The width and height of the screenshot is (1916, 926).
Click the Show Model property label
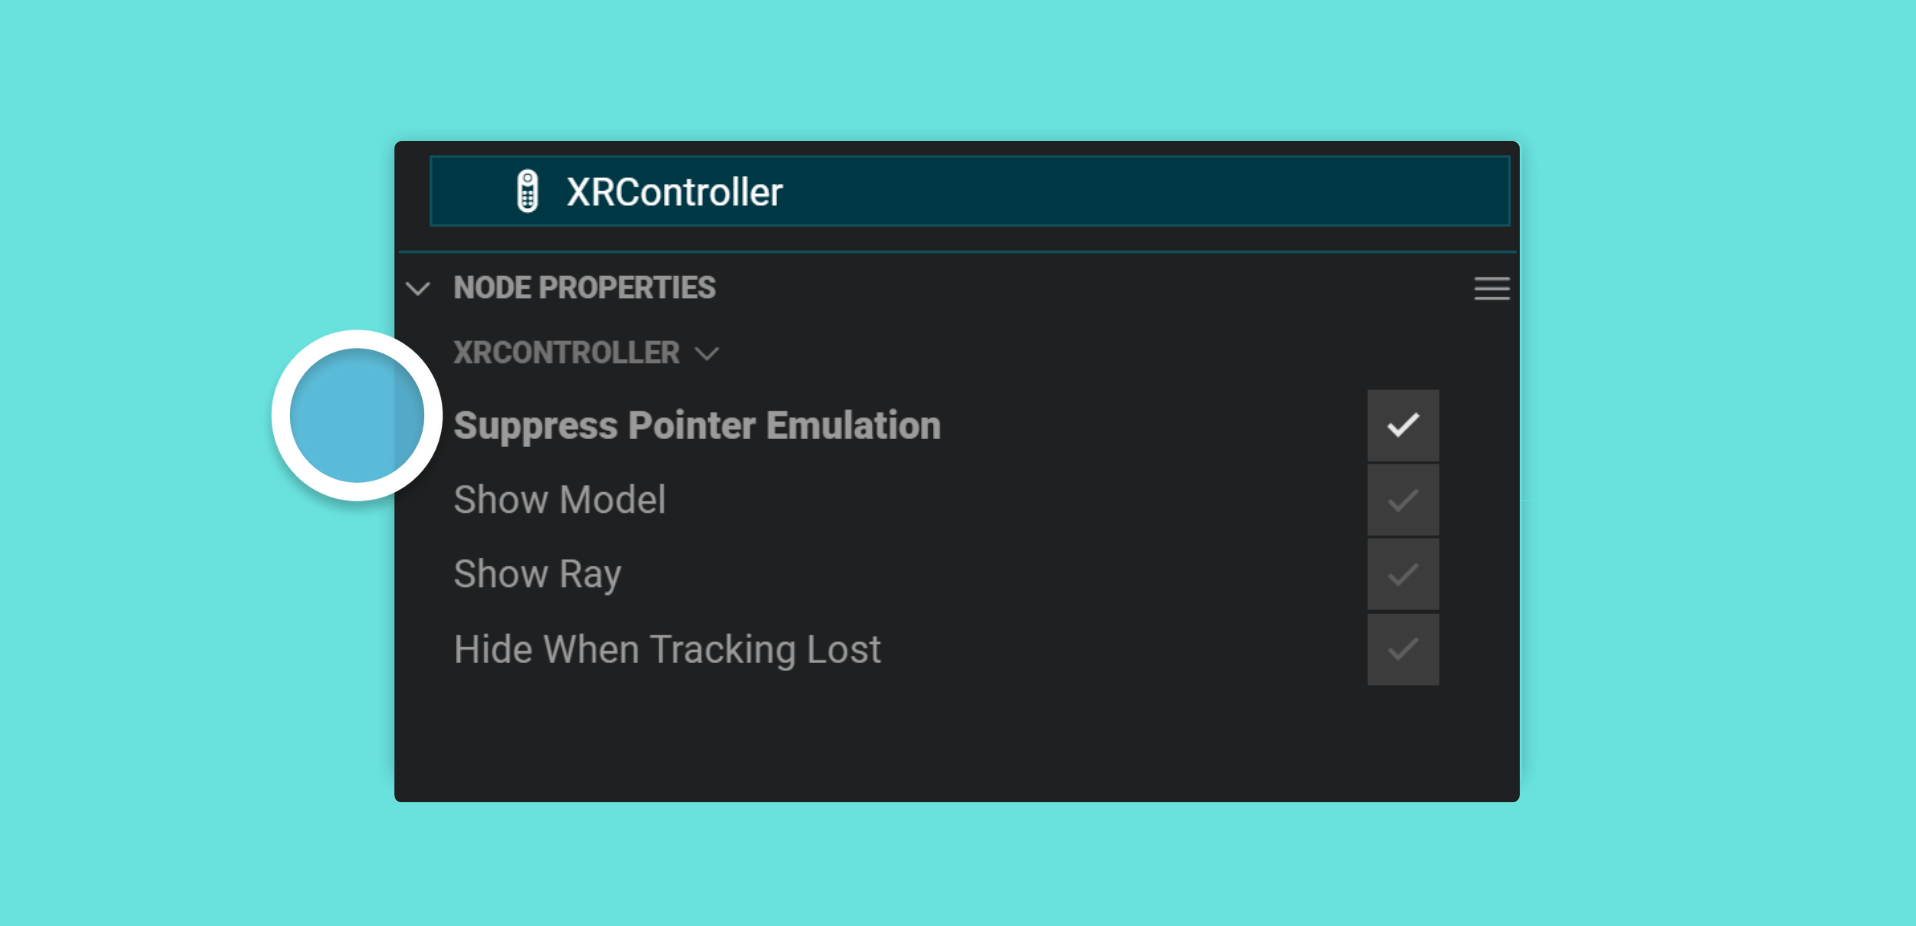pyautogui.click(x=559, y=500)
